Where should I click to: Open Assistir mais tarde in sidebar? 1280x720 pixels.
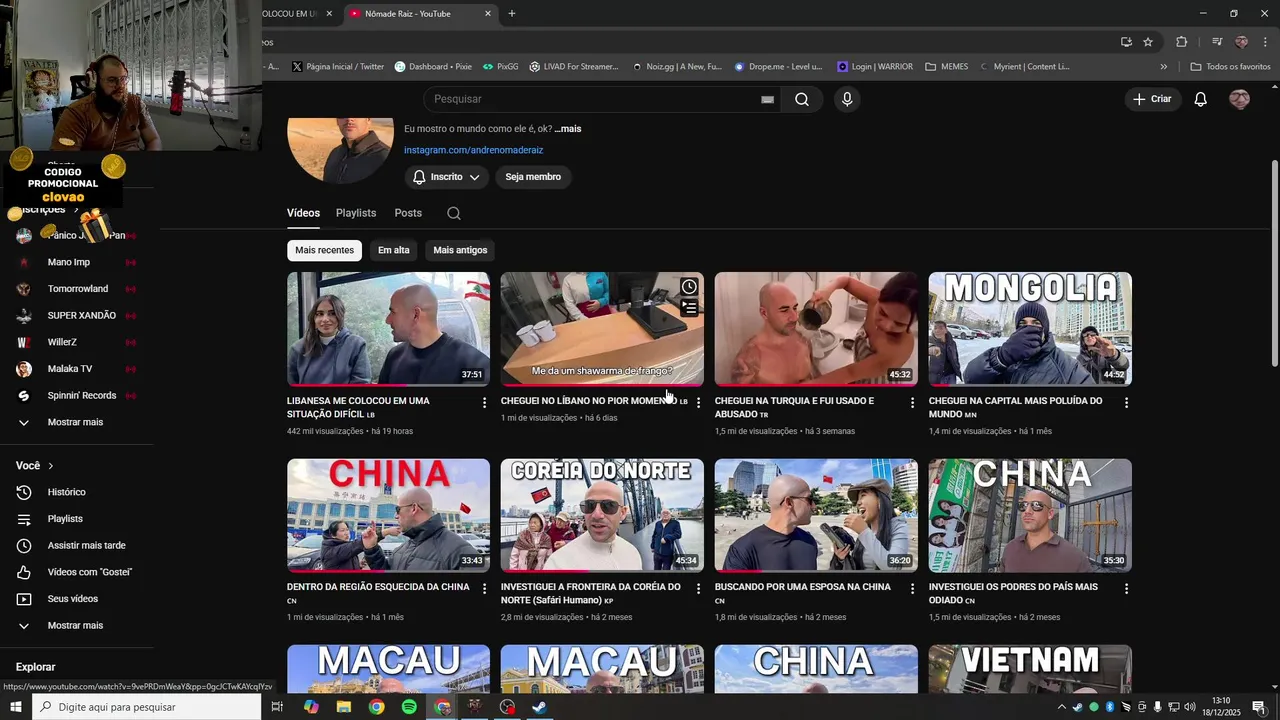87,546
